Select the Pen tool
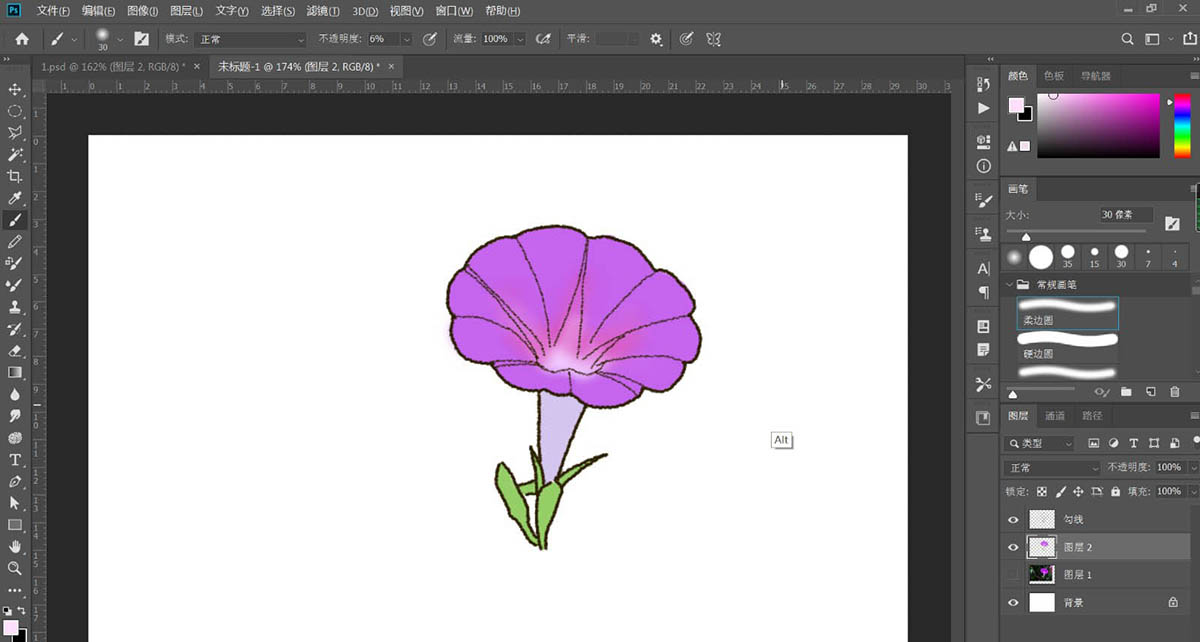 click(15, 481)
